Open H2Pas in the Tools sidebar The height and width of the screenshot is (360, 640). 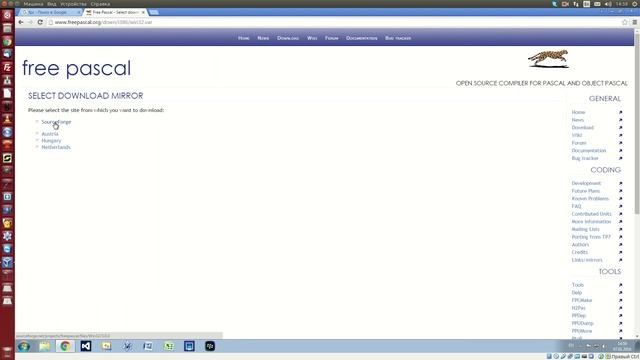coord(579,308)
